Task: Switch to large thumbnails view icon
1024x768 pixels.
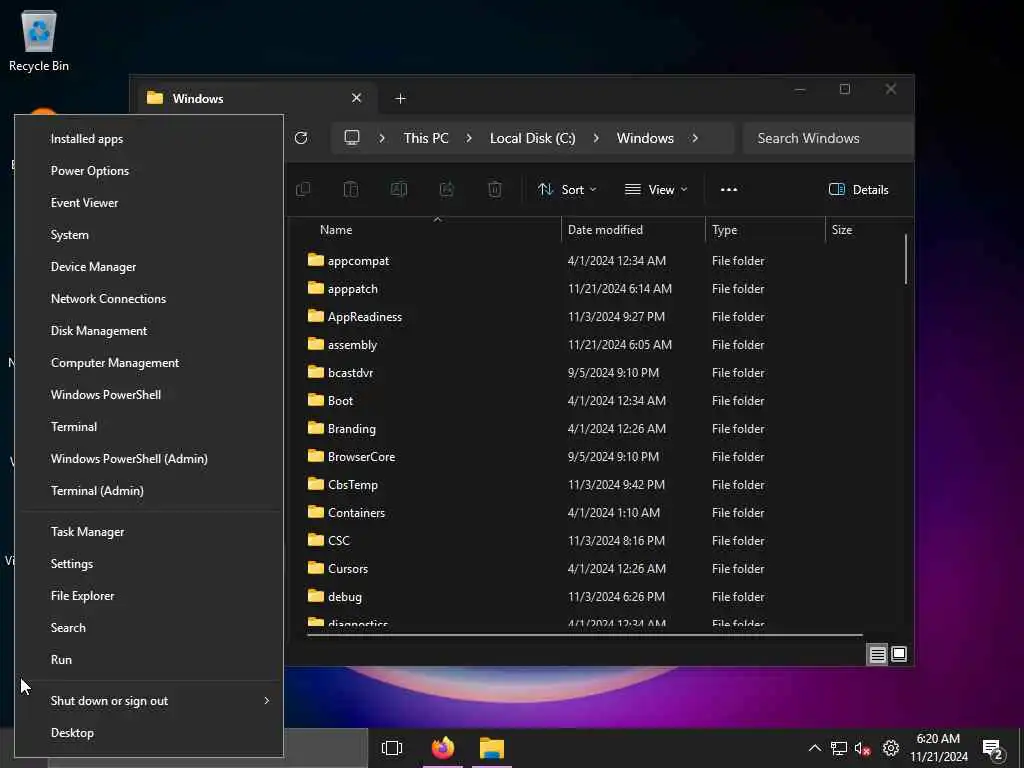Action: [899, 654]
